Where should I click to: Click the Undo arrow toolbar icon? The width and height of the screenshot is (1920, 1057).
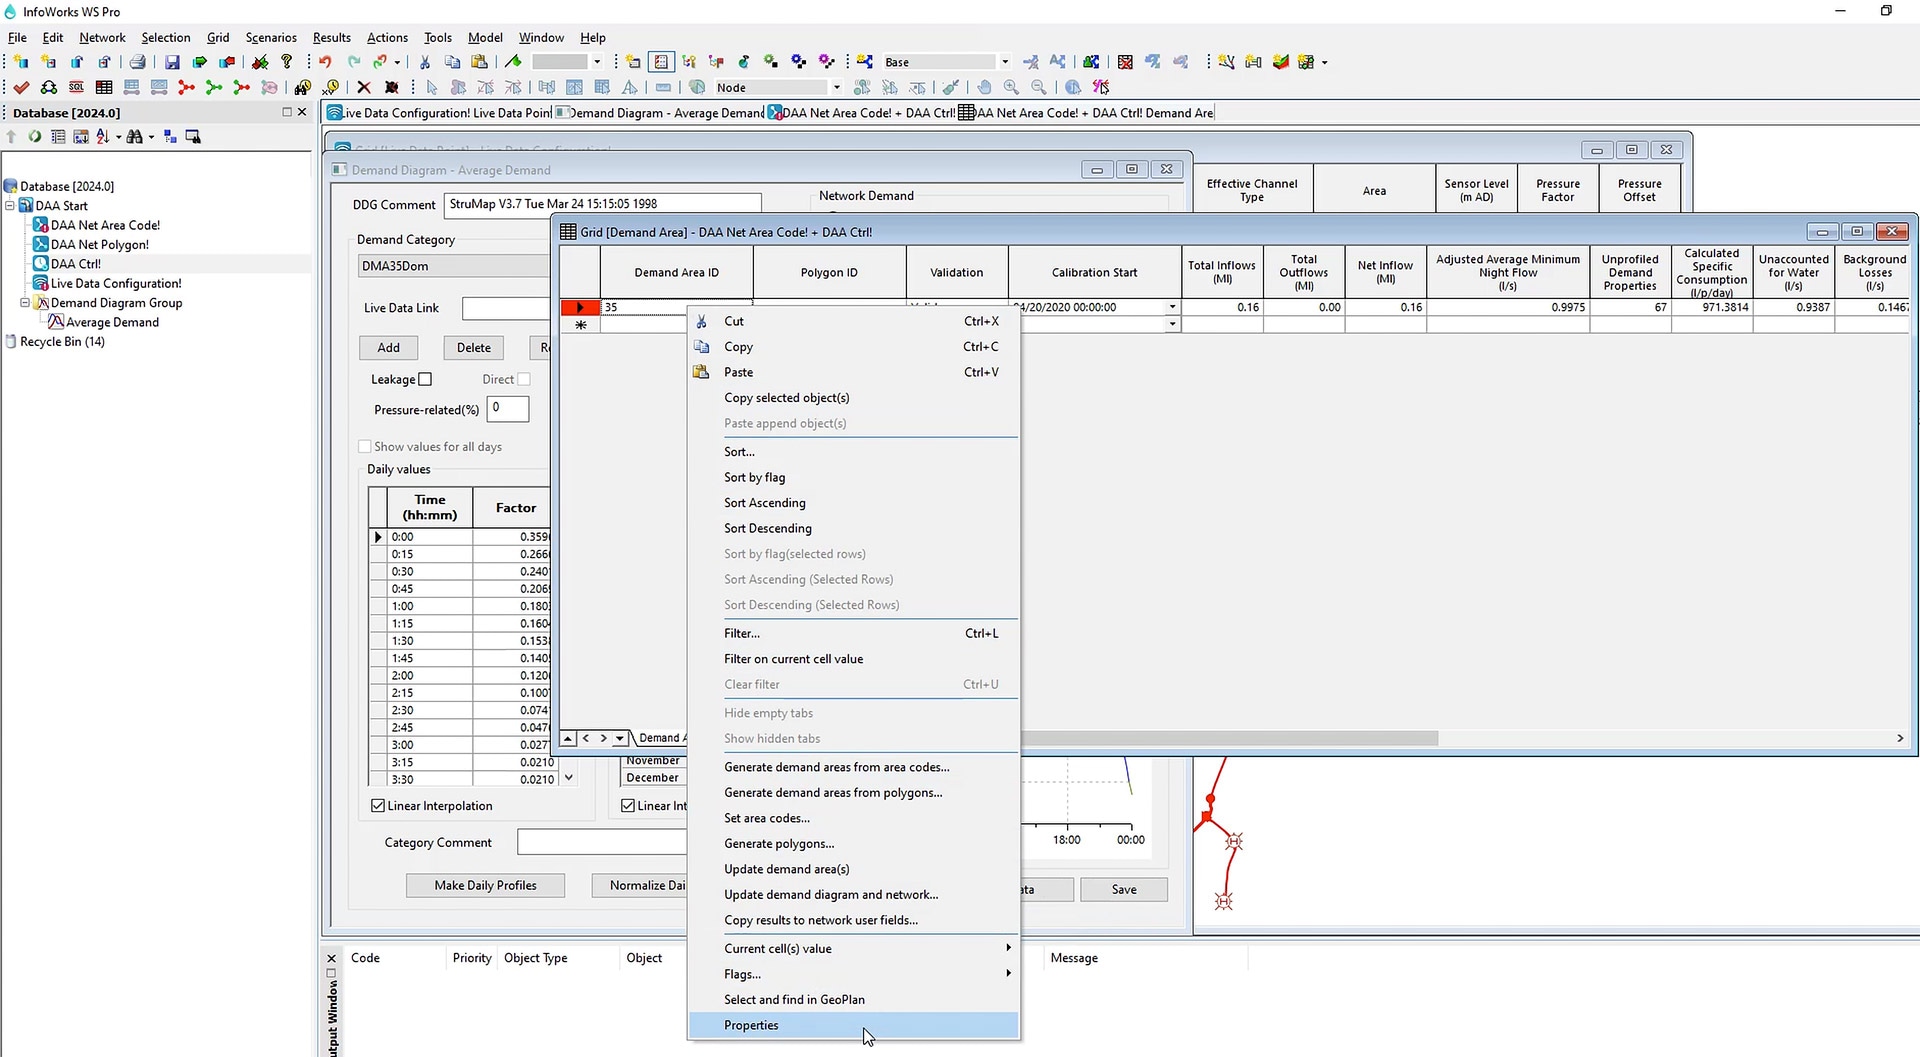coord(325,62)
